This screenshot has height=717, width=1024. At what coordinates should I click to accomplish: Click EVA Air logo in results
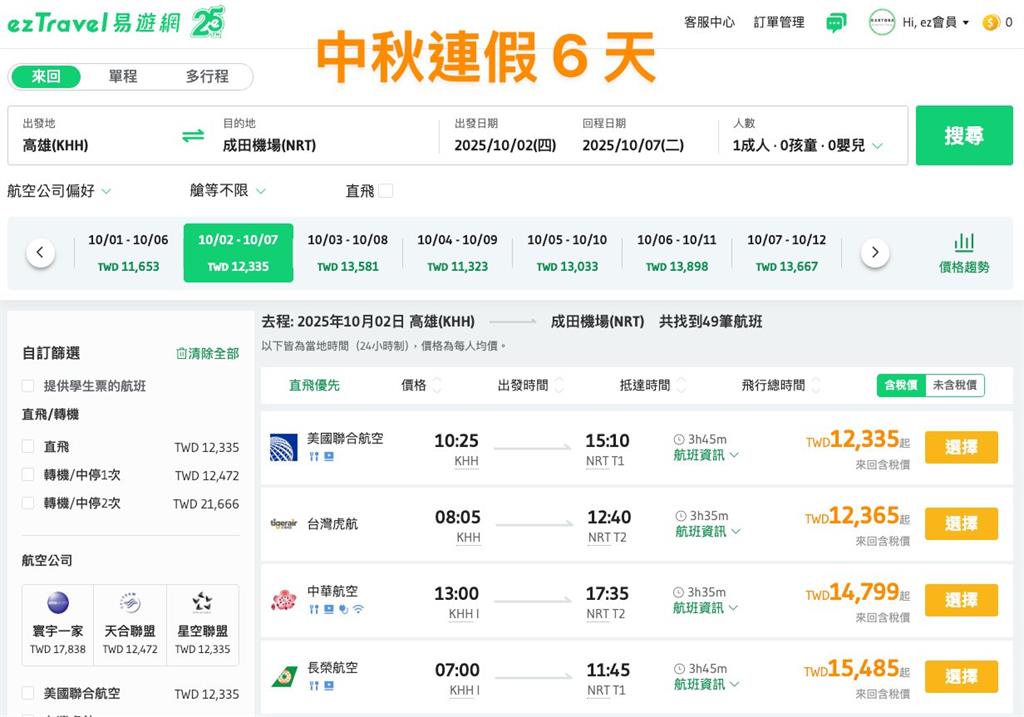(283, 677)
